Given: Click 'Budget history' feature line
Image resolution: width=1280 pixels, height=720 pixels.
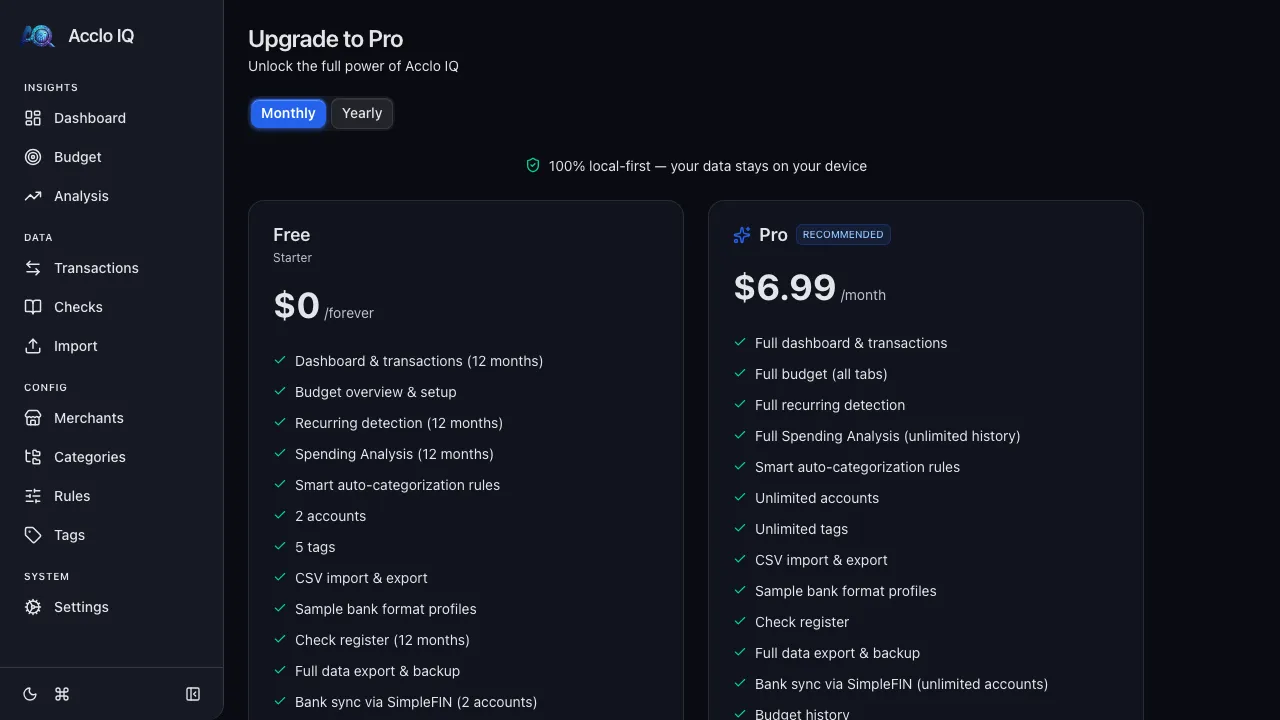Looking at the screenshot, I should pos(802,714).
